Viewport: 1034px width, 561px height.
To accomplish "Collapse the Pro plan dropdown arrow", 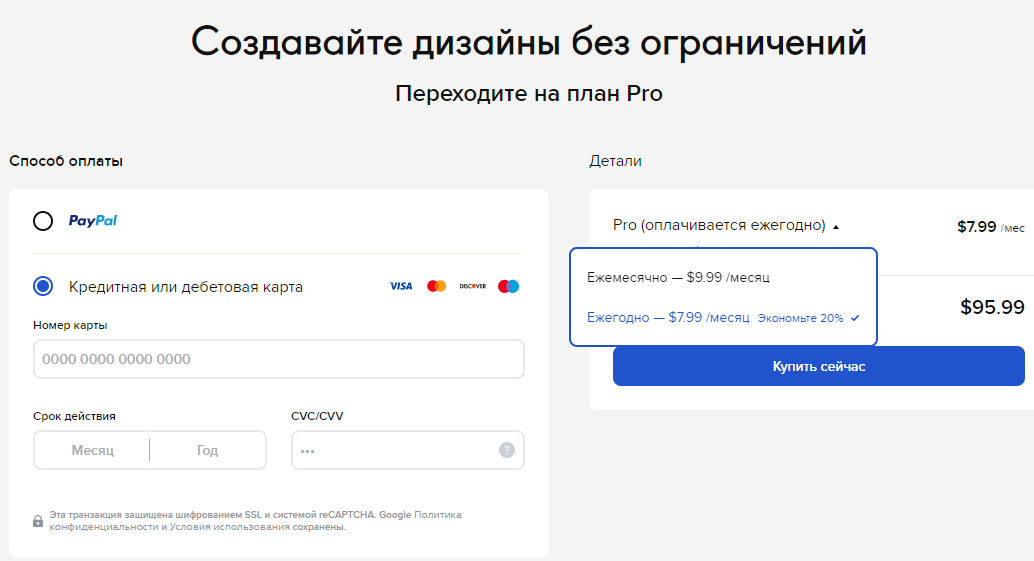I will point(836,227).
